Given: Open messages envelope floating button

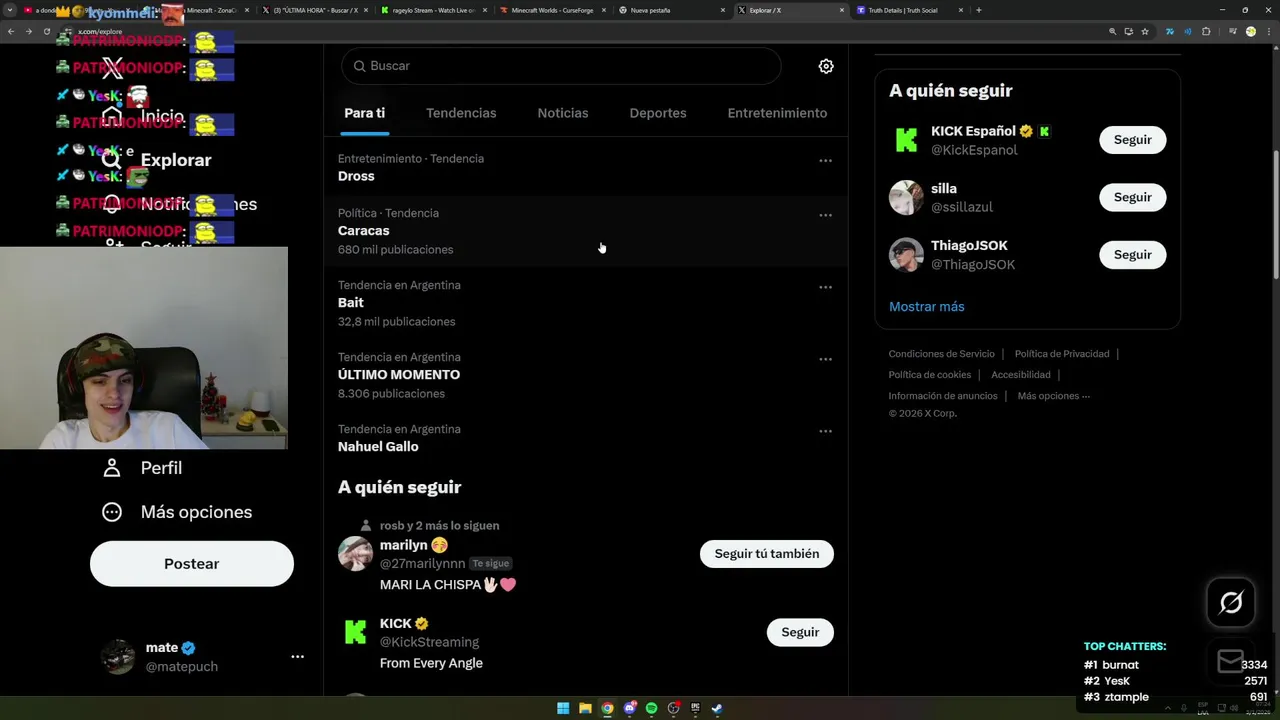Looking at the screenshot, I should click(1231, 661).
